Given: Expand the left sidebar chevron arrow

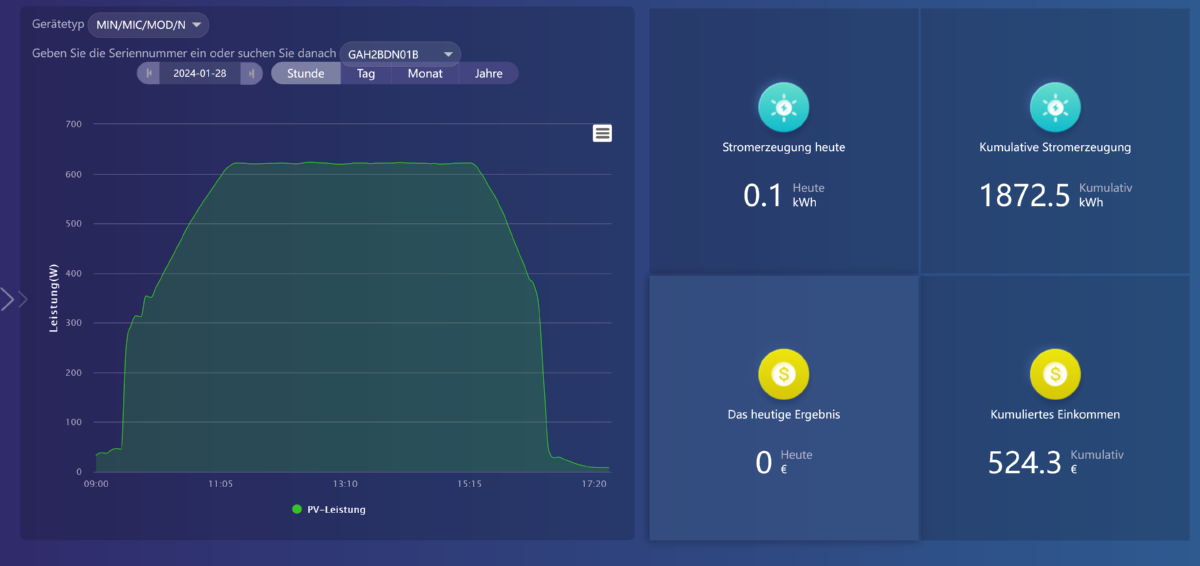Looking at the screenshot, I should 13,299.
